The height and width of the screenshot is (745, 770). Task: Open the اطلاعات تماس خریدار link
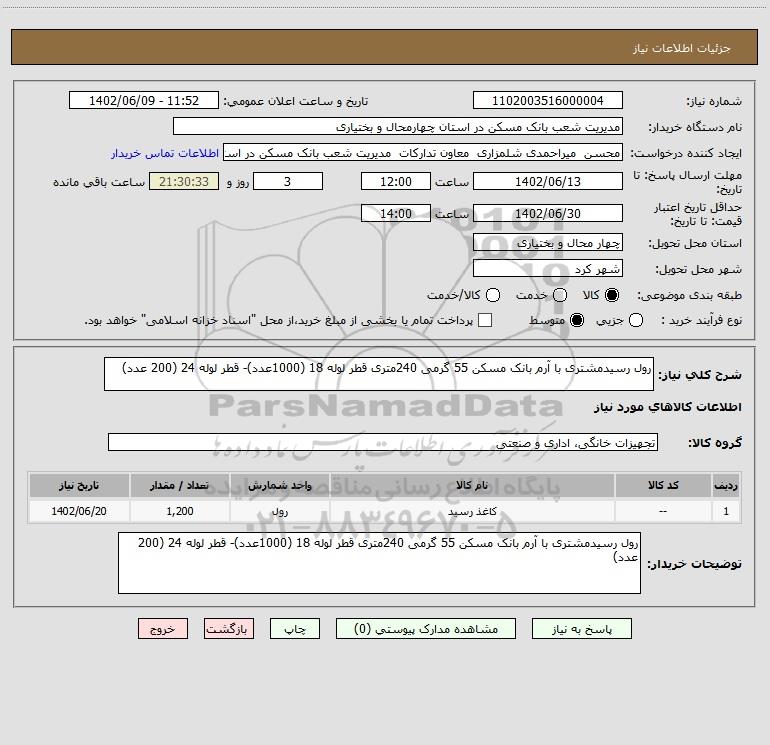pyautogui.click(x=165, y=153)
